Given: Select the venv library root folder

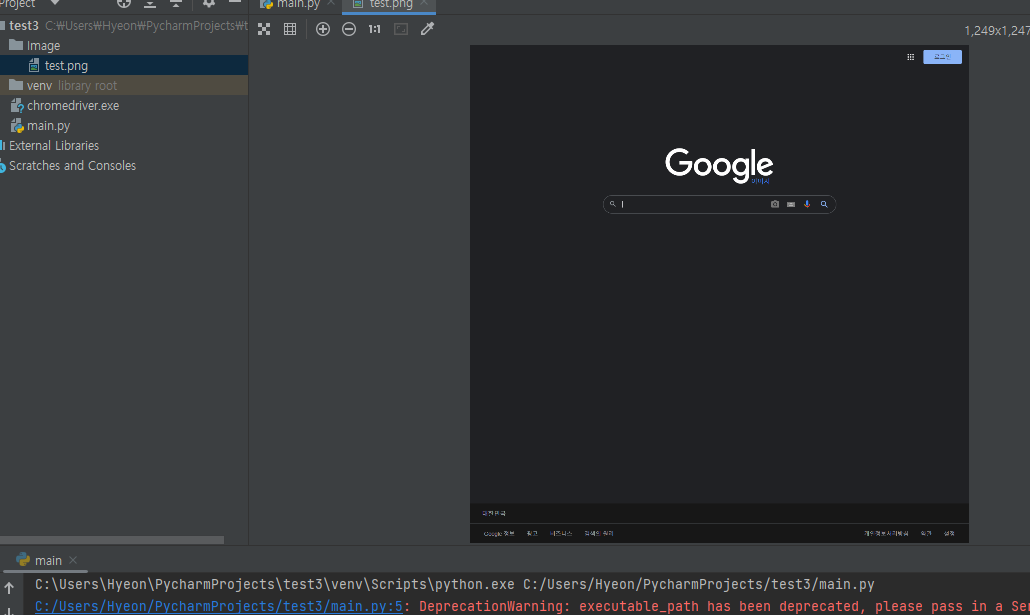Looking at the screenshot, I should [123, 85].
